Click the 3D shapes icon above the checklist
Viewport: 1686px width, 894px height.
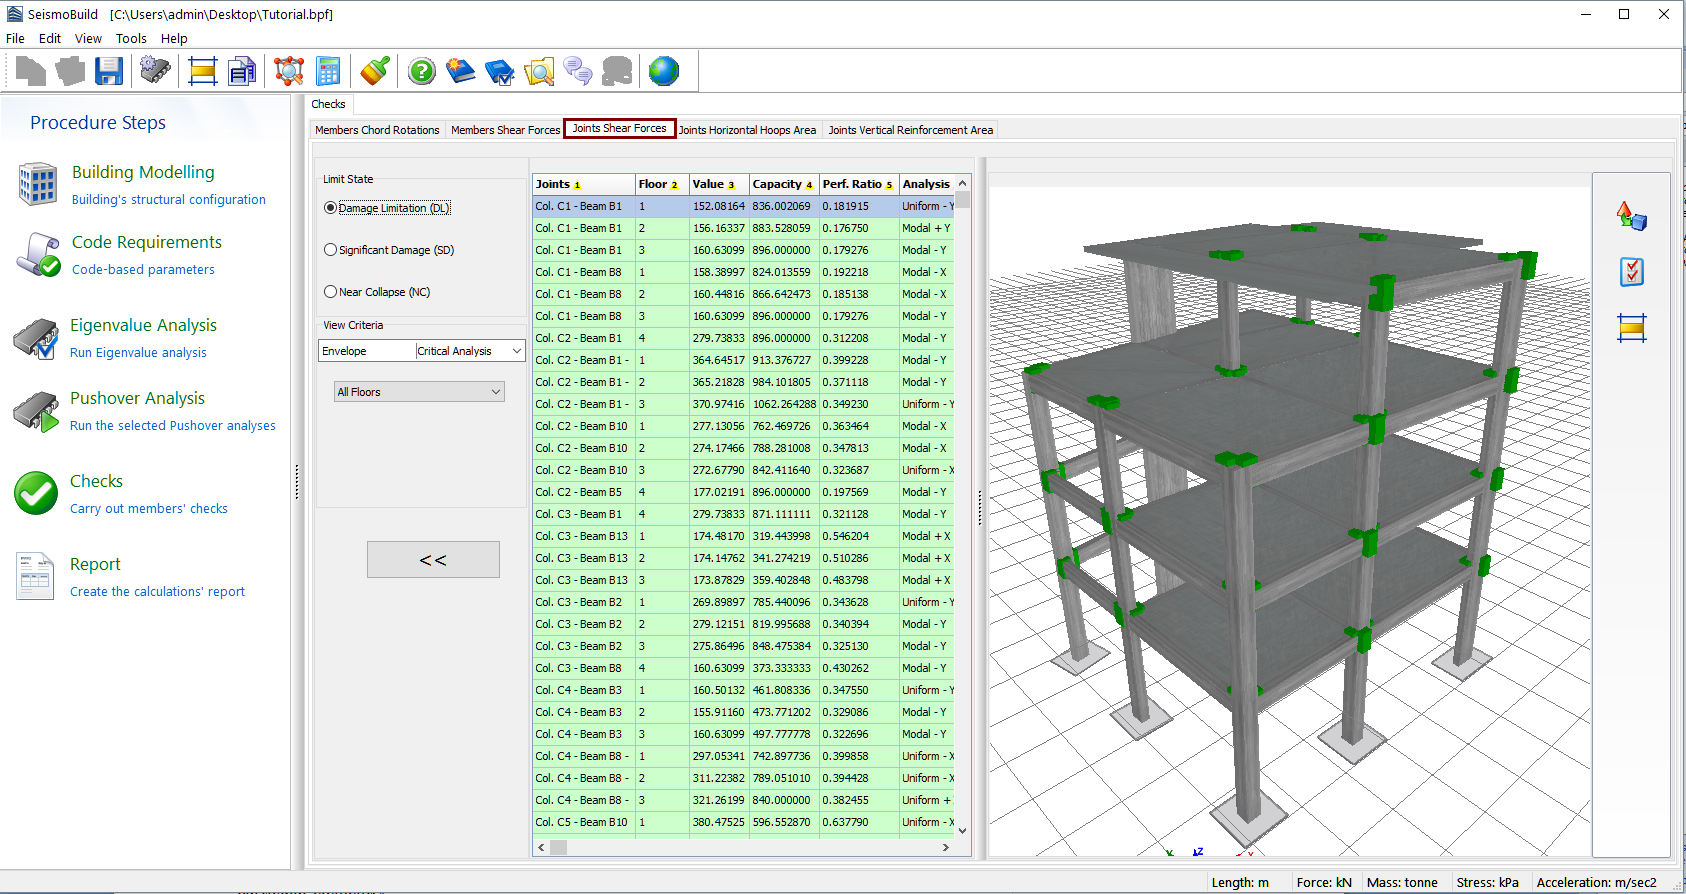point(1631,215)
